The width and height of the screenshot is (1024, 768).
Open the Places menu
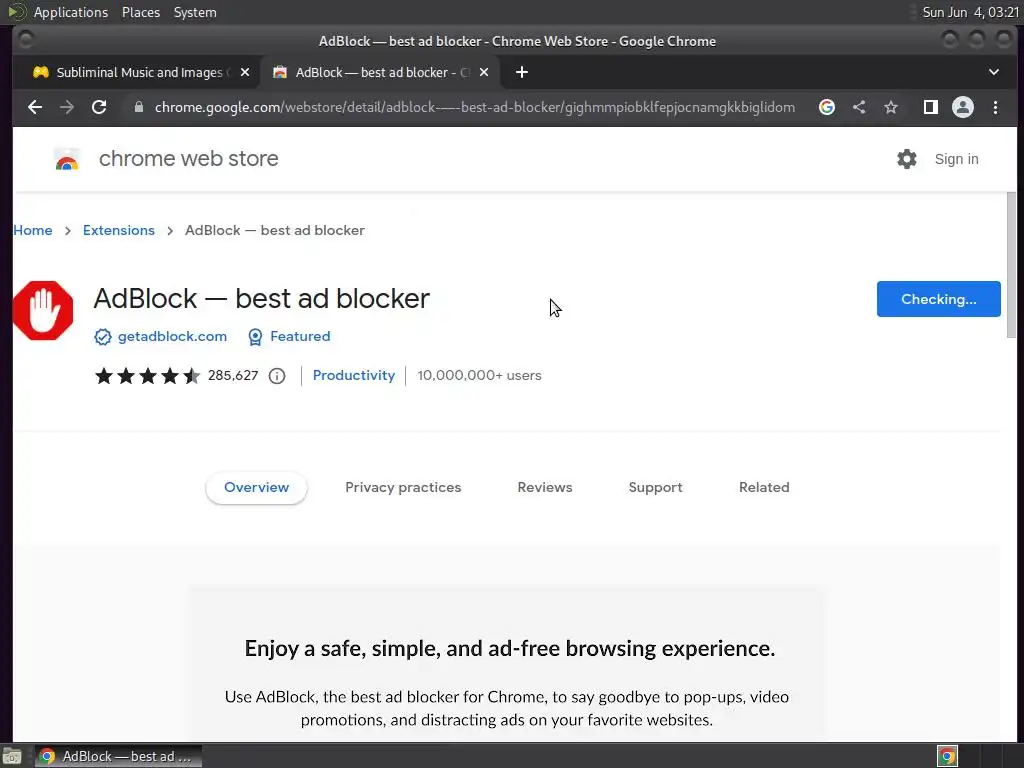pos(141,12)
